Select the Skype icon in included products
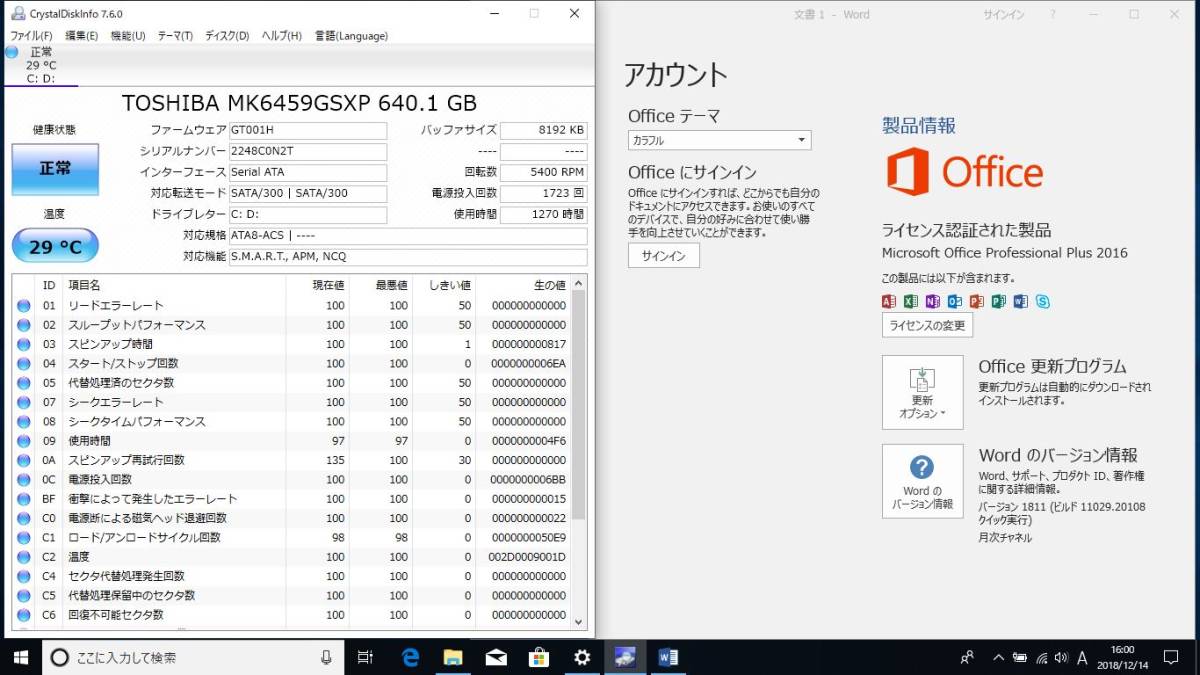 point(1043,300)
